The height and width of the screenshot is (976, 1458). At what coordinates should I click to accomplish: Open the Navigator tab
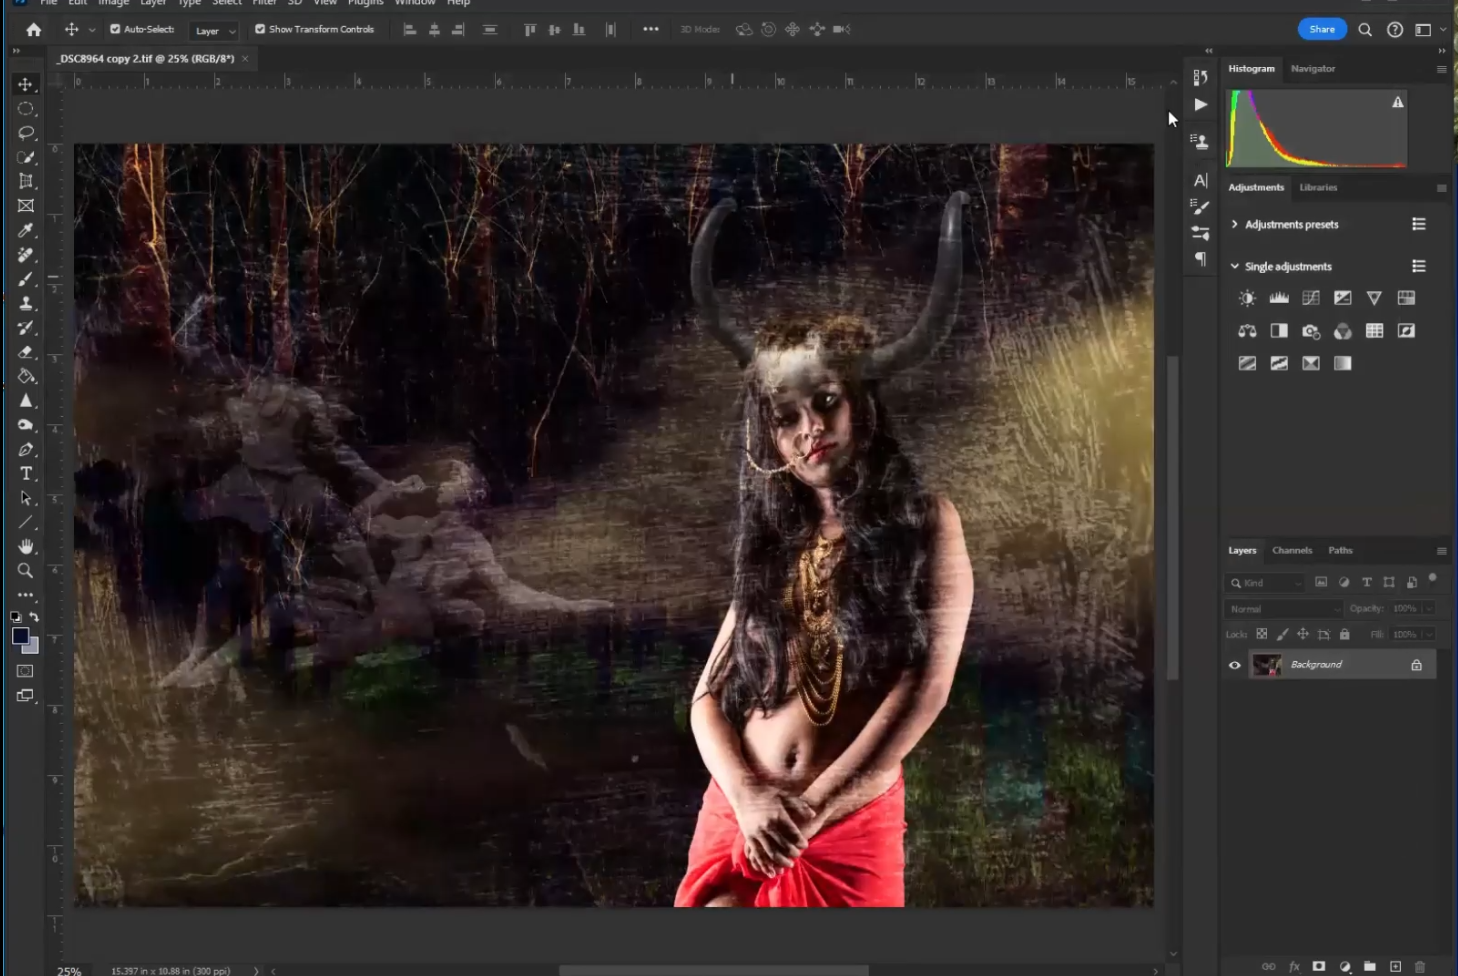pos(1312,69)
